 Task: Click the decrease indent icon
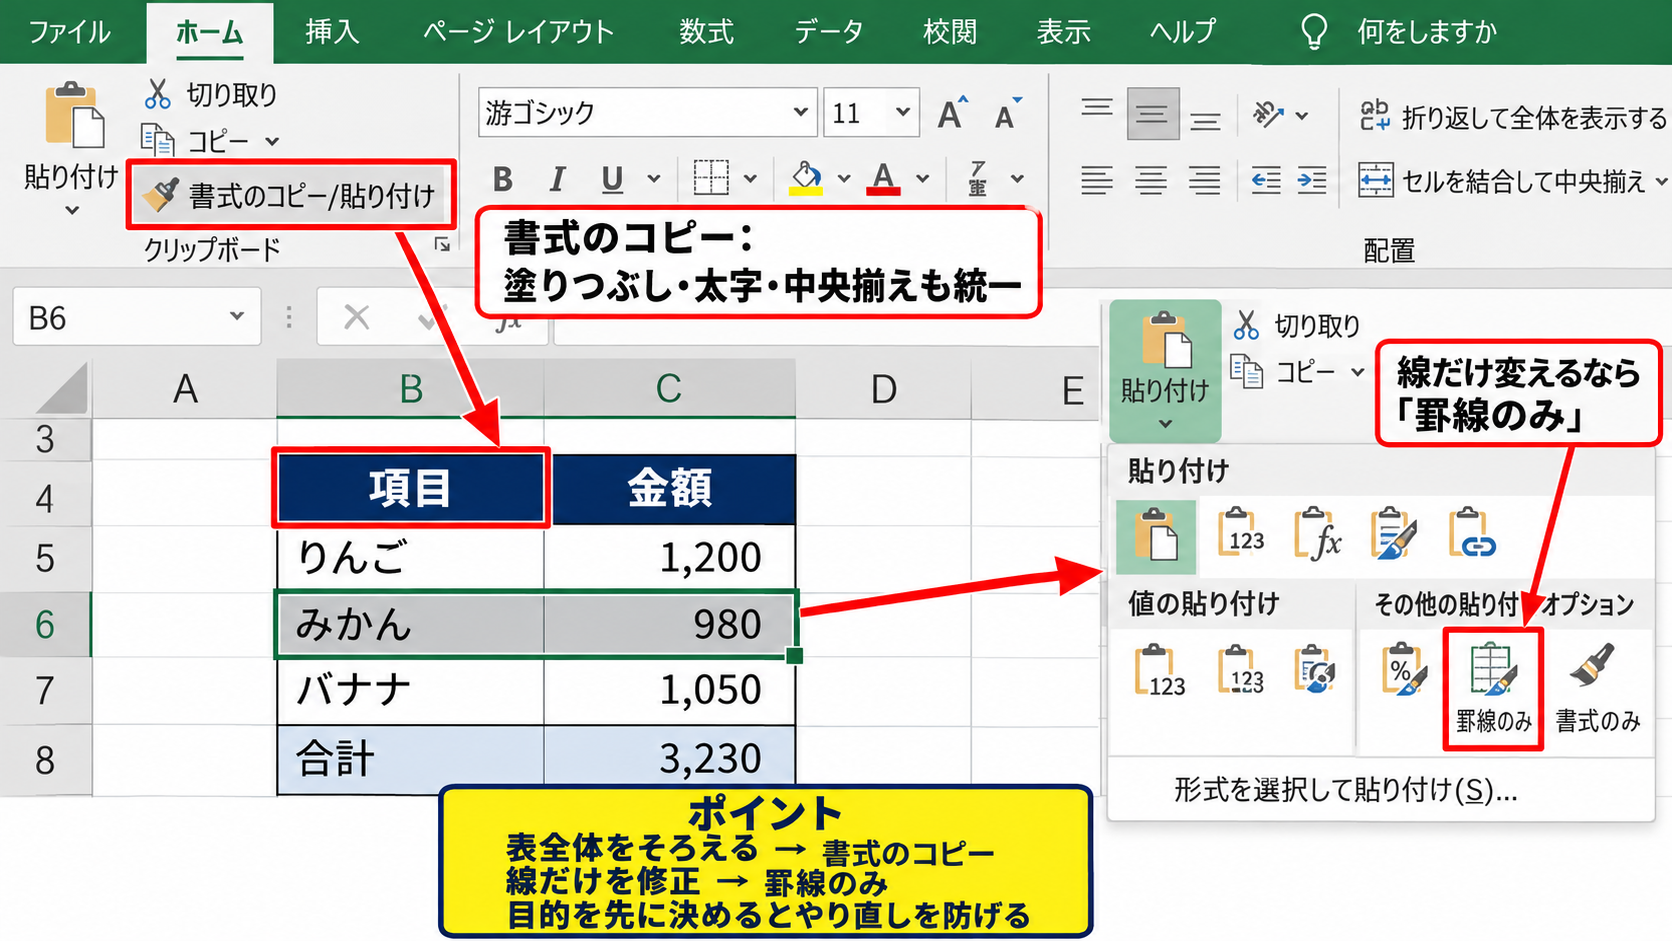point(1266,180)
